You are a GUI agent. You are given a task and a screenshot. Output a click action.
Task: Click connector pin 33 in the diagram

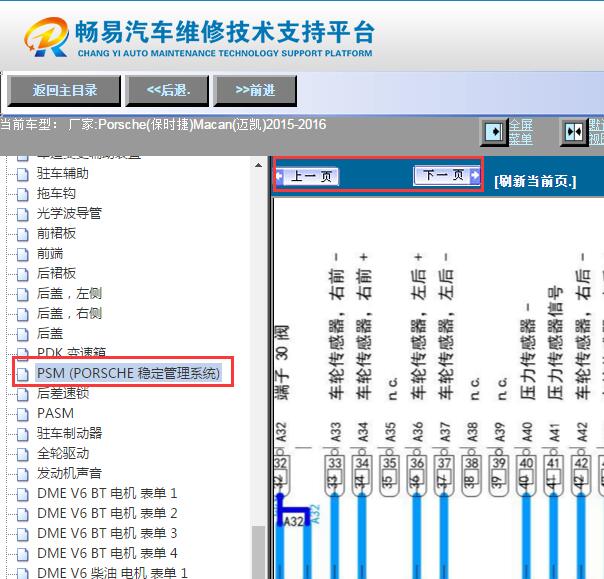coord(335,476)
